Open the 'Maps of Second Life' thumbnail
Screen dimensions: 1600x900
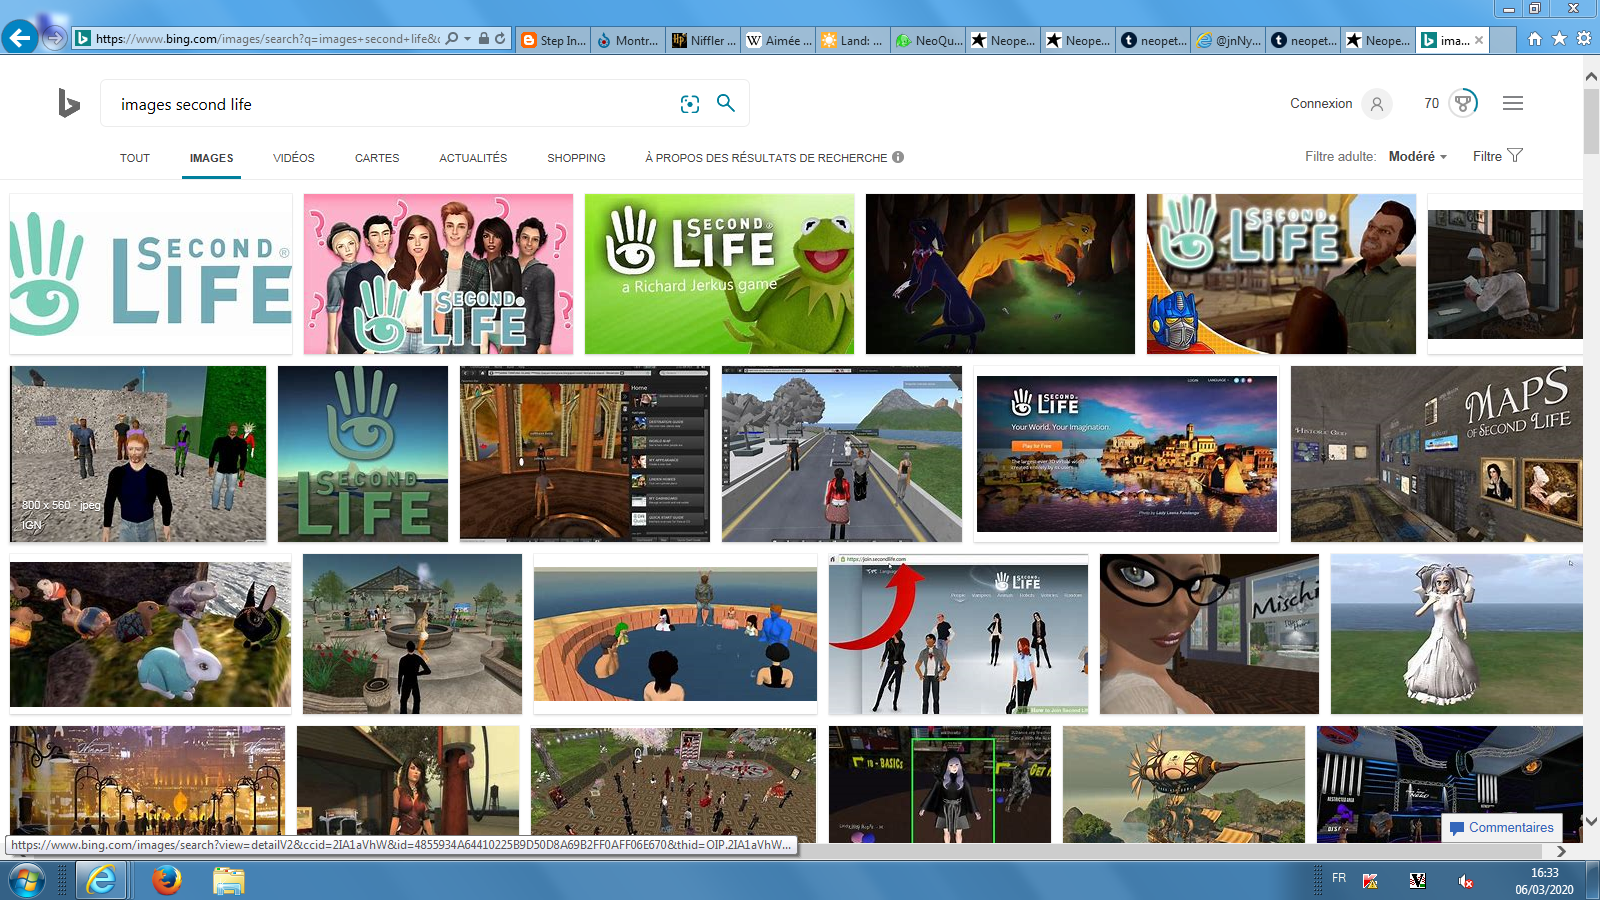(1437, 454)
